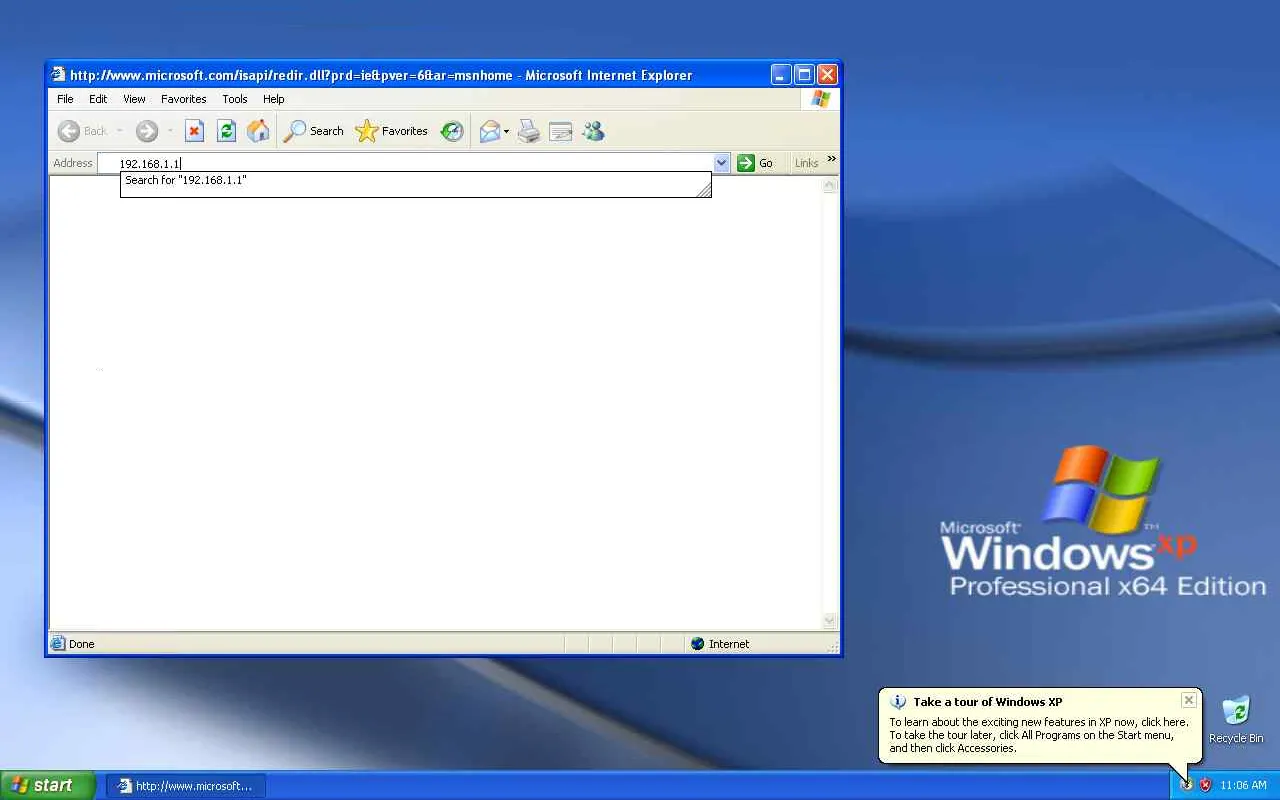Click the Internet Explorer taskbar button

click(186, 786)
